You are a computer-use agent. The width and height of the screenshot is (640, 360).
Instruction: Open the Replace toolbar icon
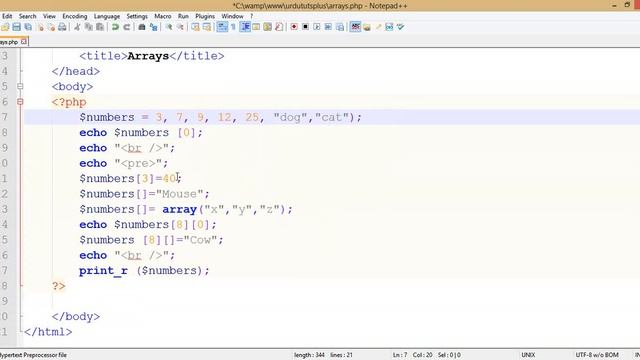(x=153, y=27)
